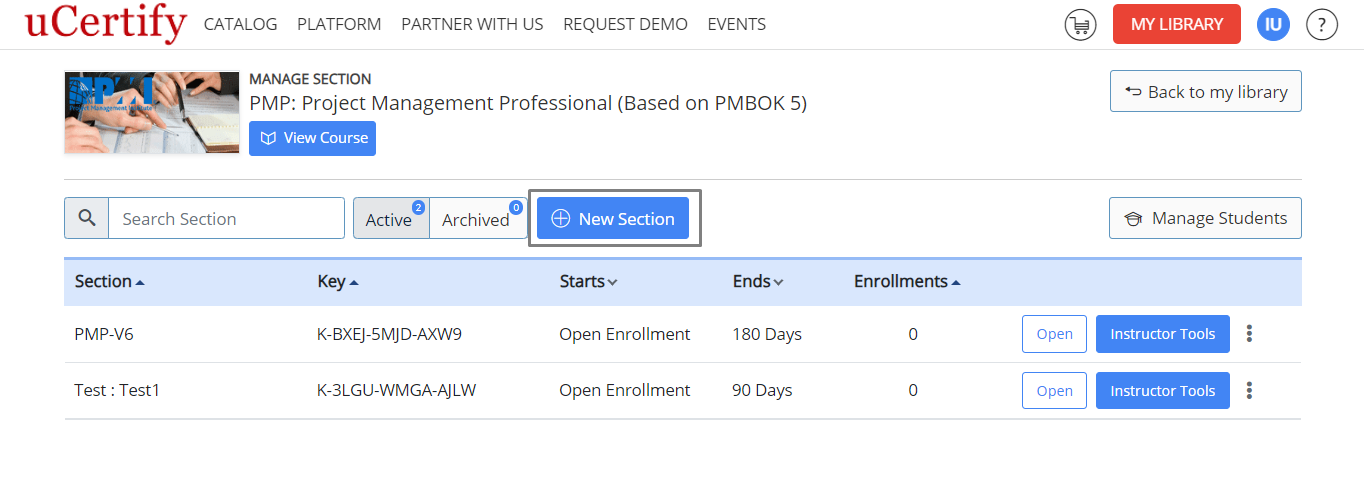Image resolution: width=1364 pixels, height=503 pixels.
Task: Click the PMP course title text
Action: click(x=528, y=103)
